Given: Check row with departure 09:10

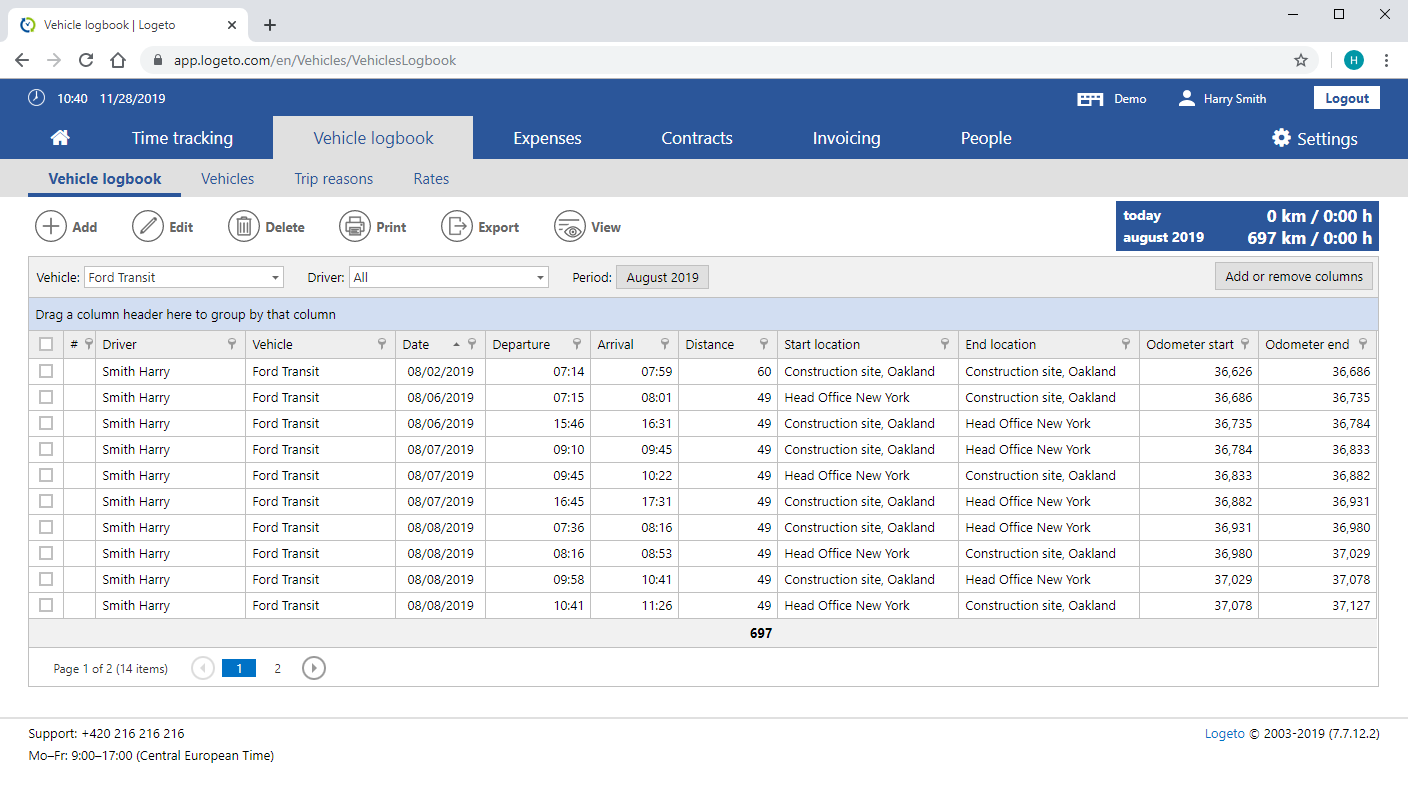Looking at the screenshot, I should pos(46,449).
